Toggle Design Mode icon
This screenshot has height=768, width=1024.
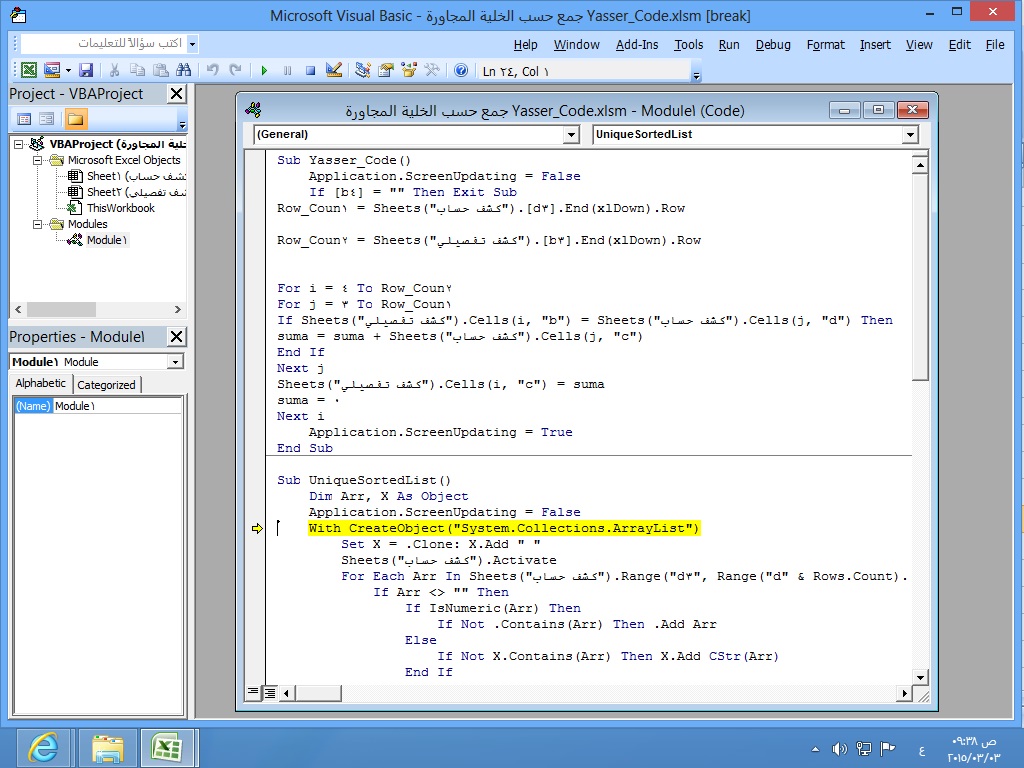(334, 71)
